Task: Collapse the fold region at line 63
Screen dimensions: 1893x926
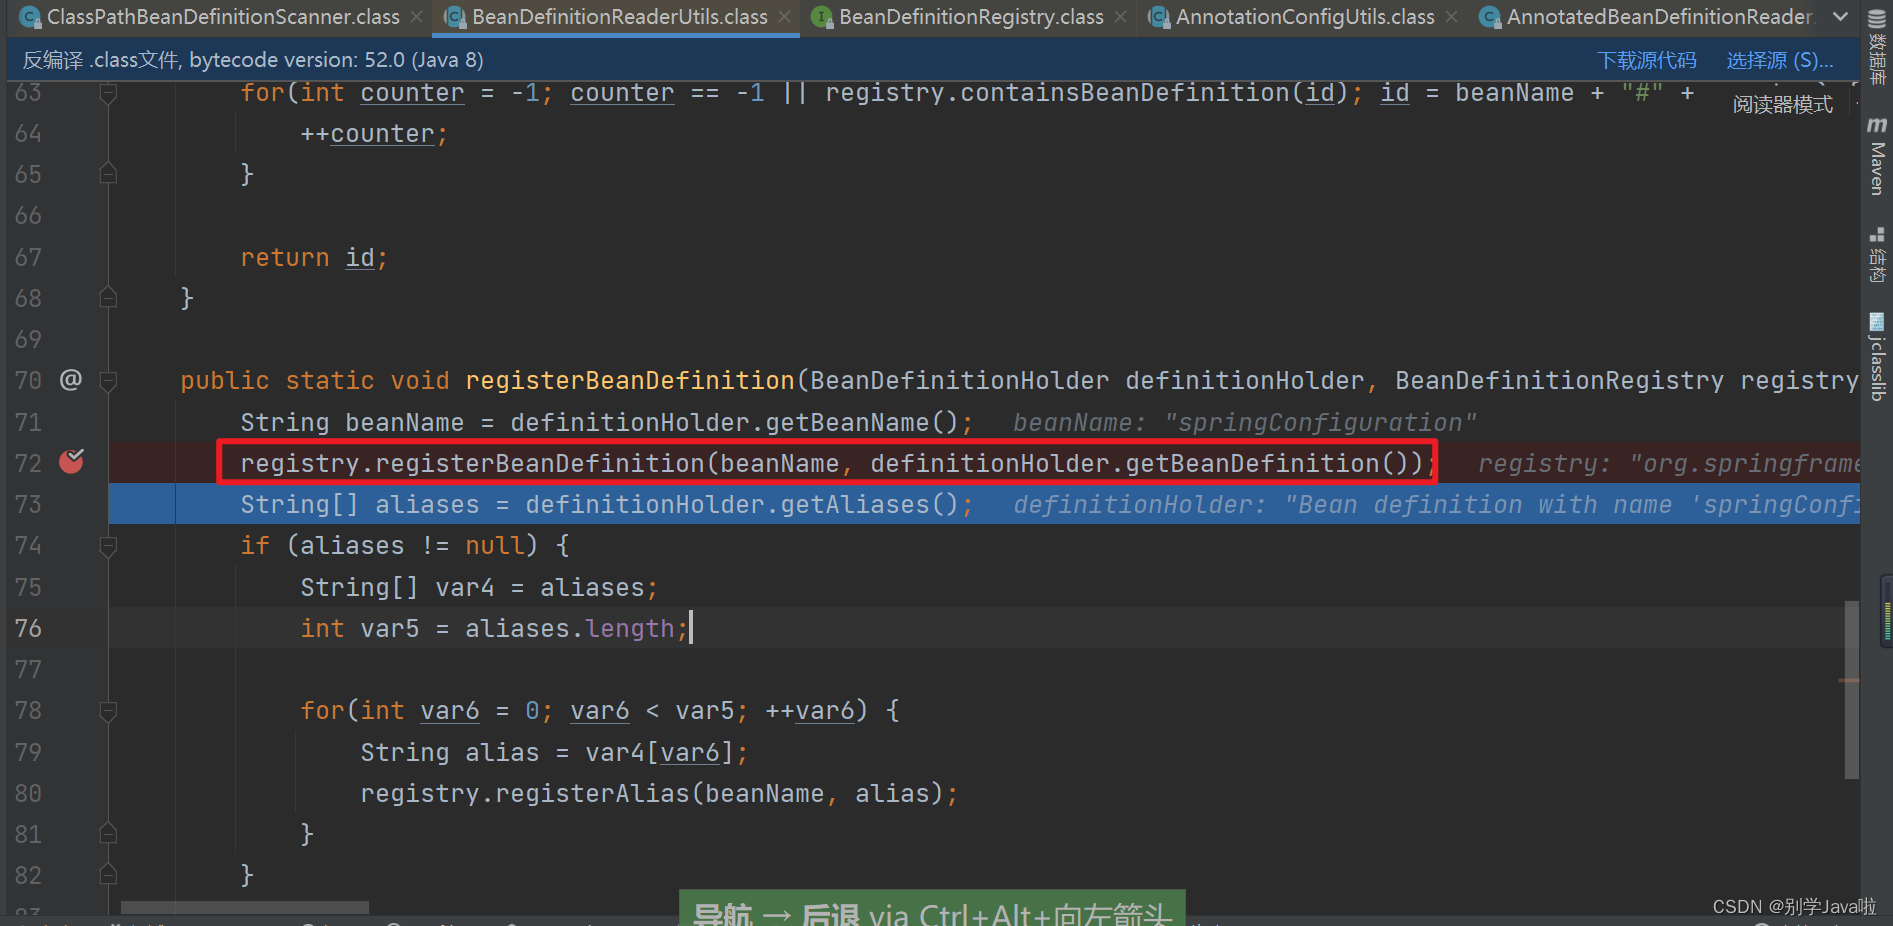Action: 108,92
